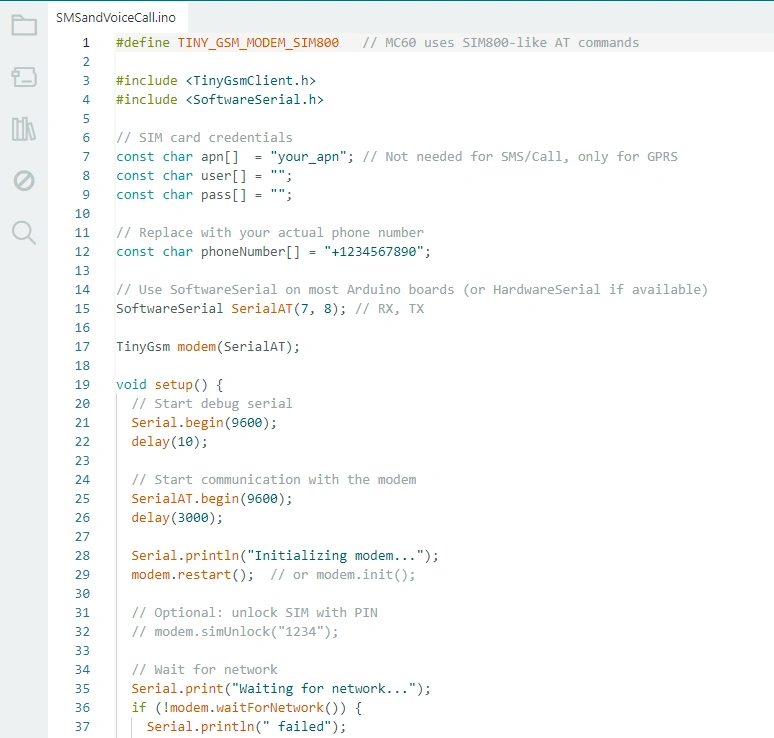Click delay(3000) call on line 26

[177, 518]
